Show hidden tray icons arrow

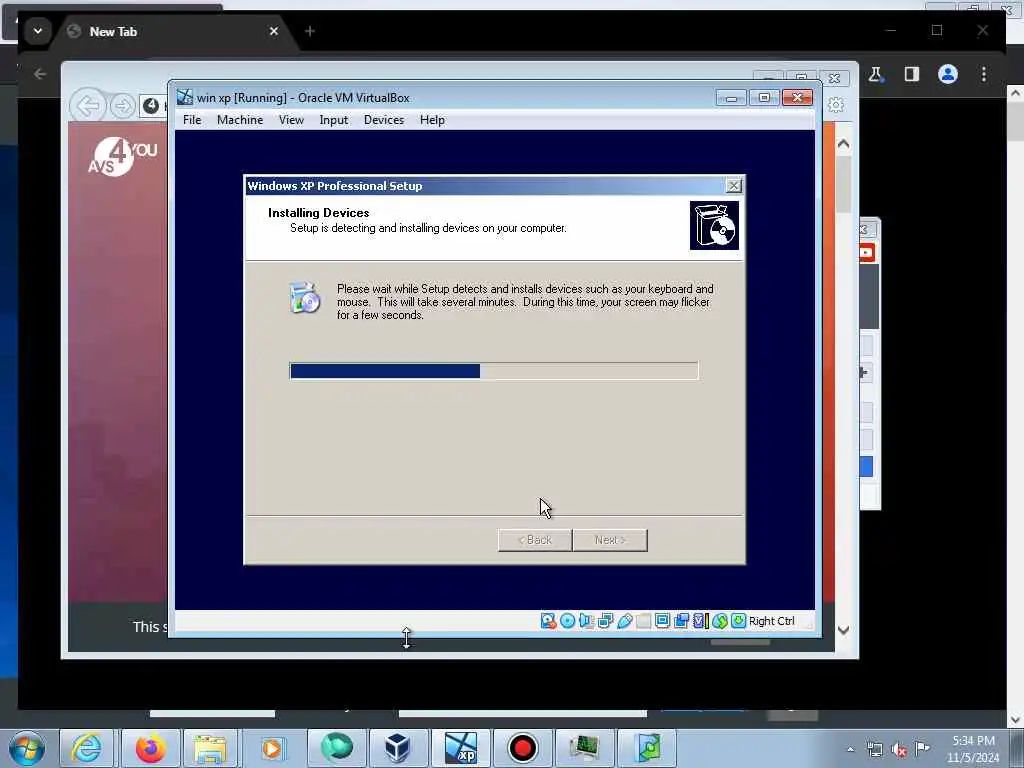click(850, 749)
